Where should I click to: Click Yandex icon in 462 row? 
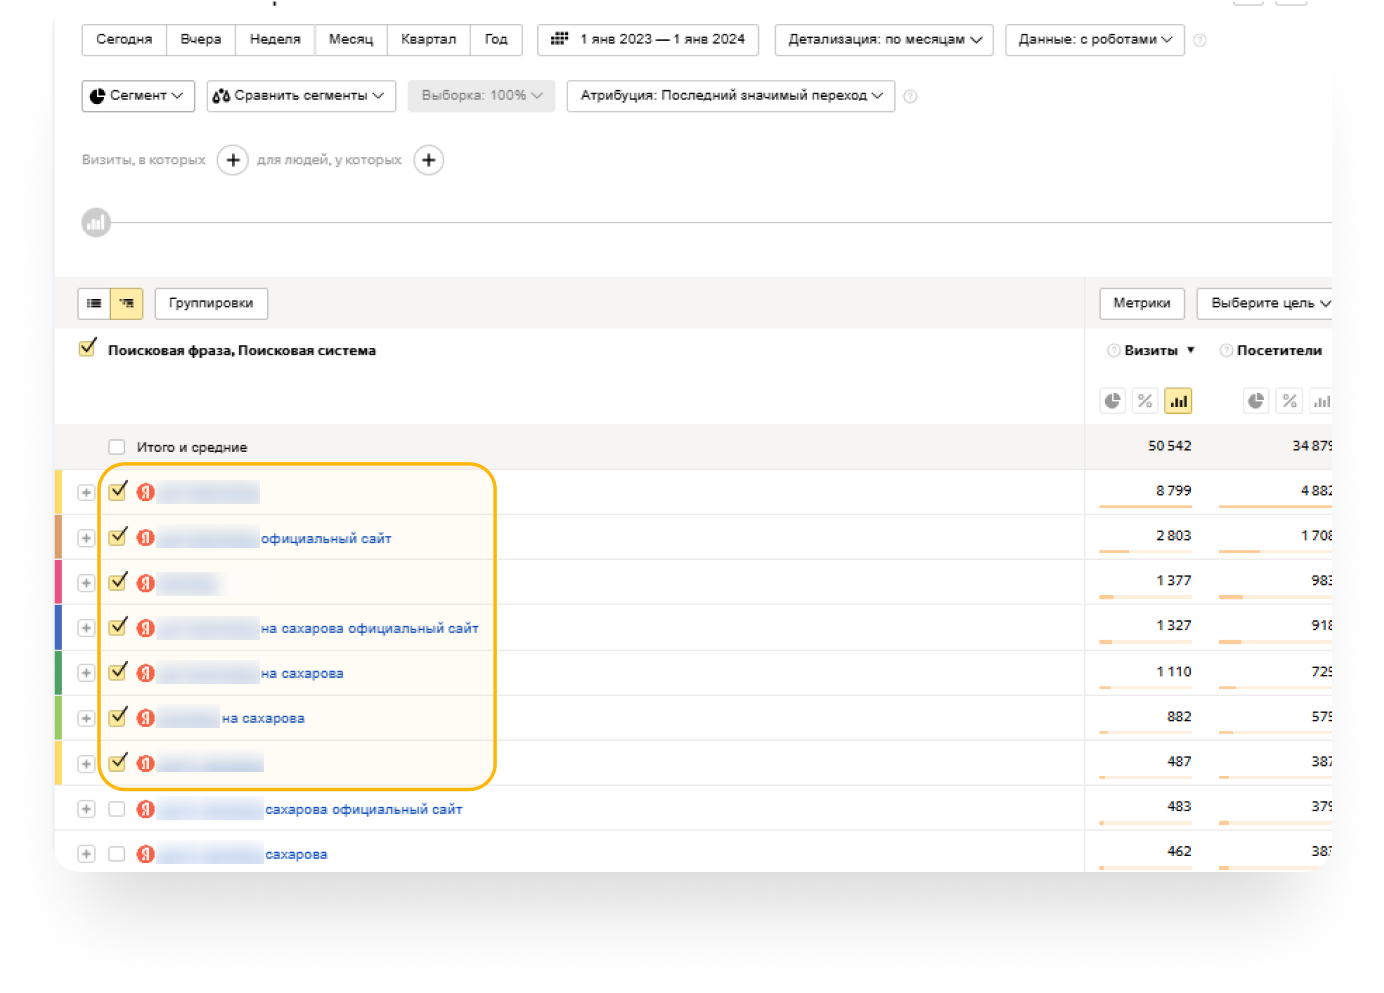coord(146,854)
